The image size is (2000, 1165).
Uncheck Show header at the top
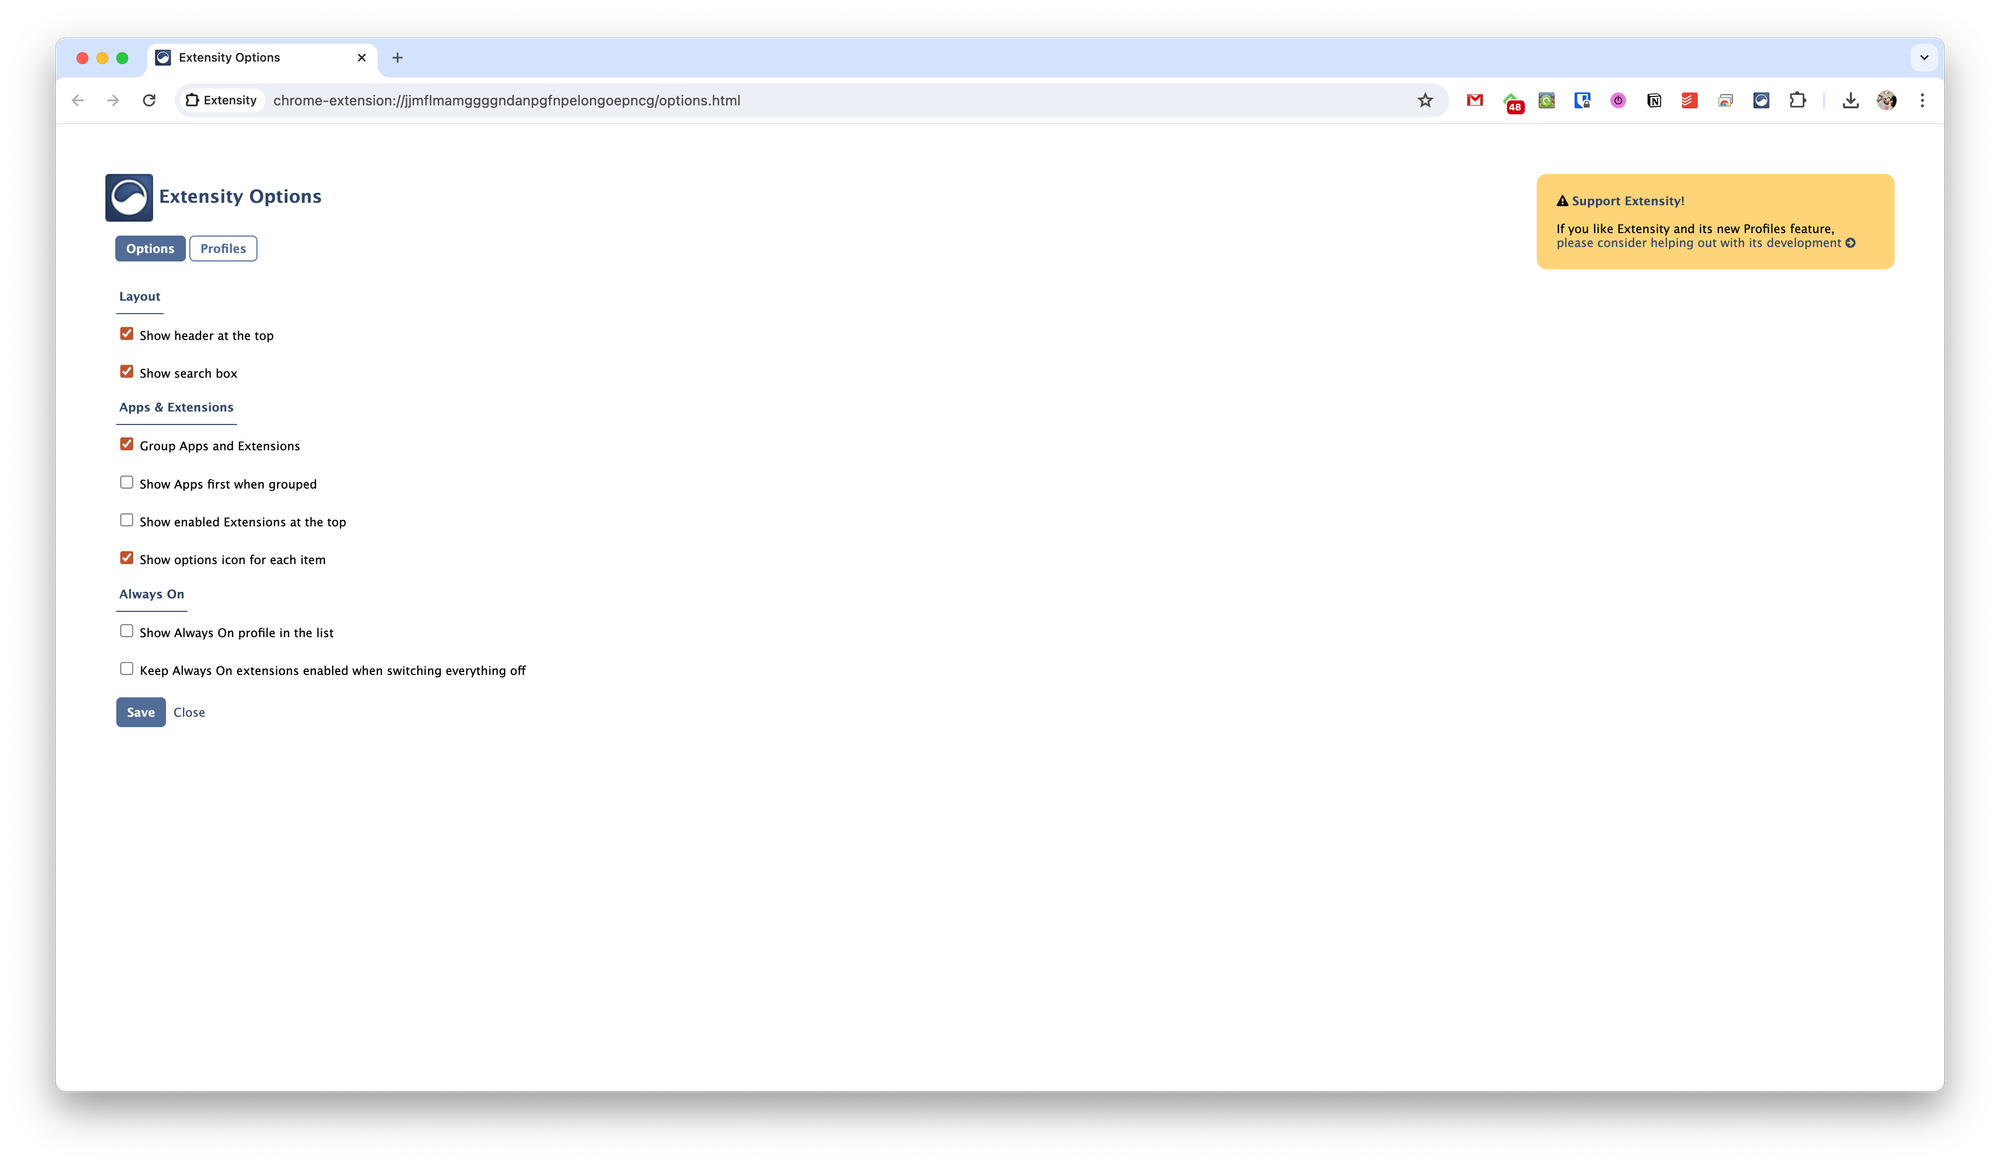point(127,334)
